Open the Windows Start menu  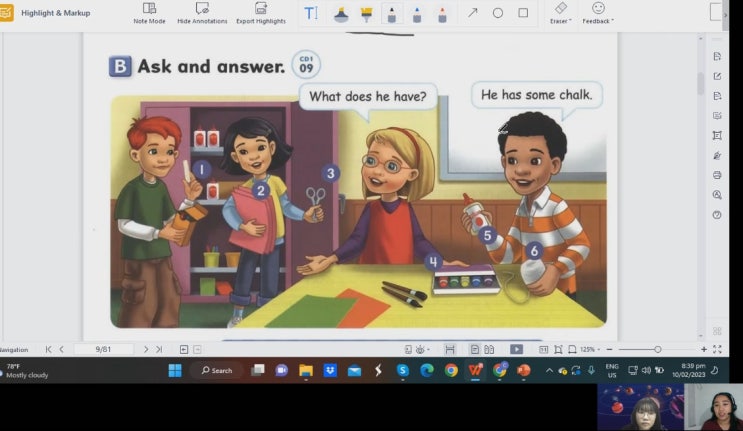pos(175,370)
